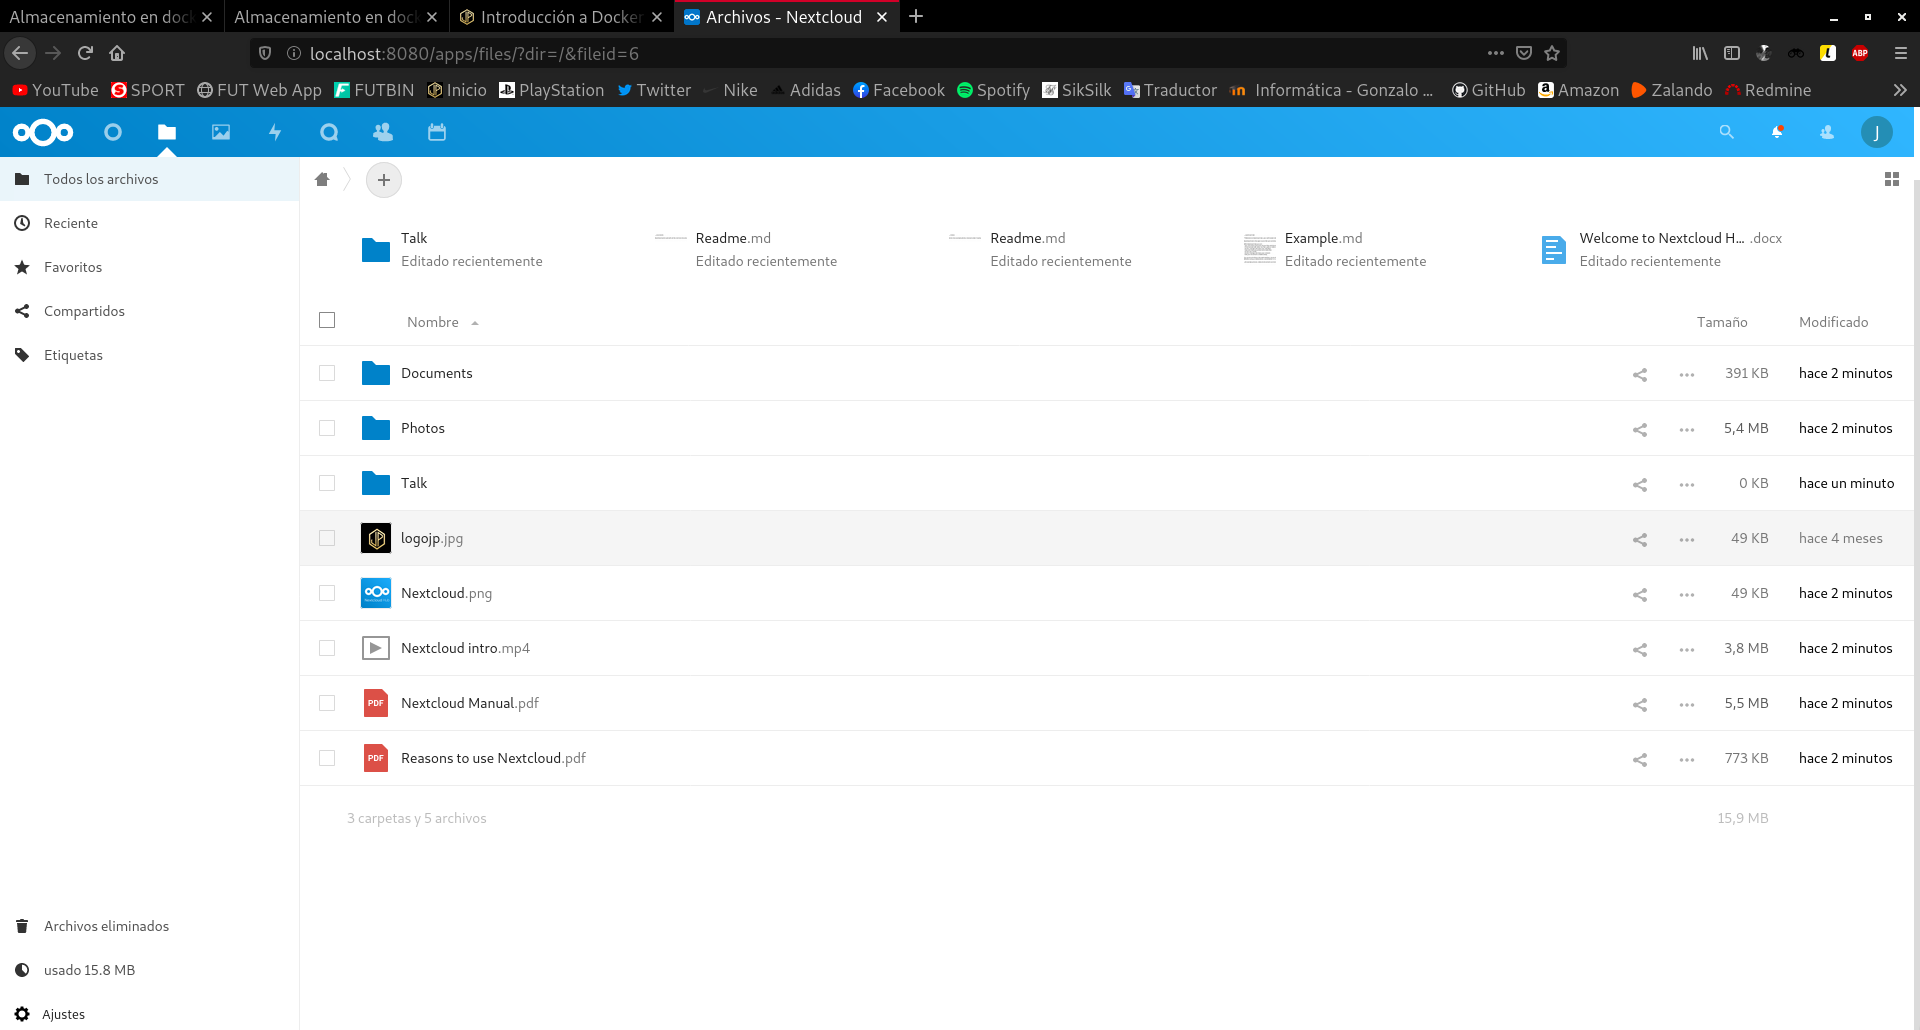Share the Documents folder
Viewport: 1920px width, 1030px height.
point(1640,374)
